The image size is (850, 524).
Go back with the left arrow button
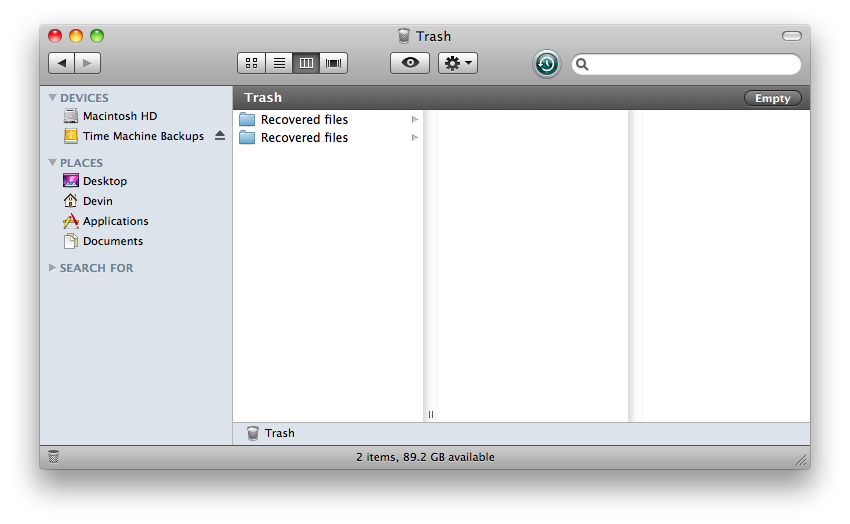click(x=62, y=63)
